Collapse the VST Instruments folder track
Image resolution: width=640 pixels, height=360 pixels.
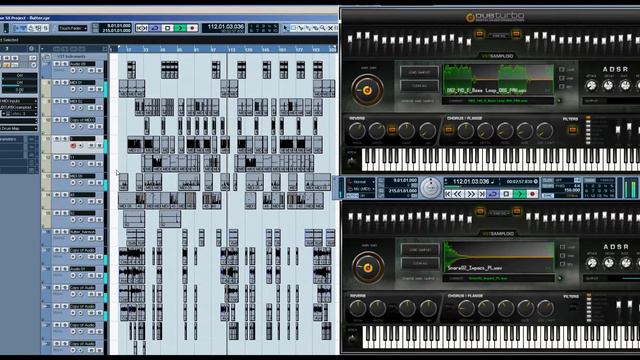point(47,56)
